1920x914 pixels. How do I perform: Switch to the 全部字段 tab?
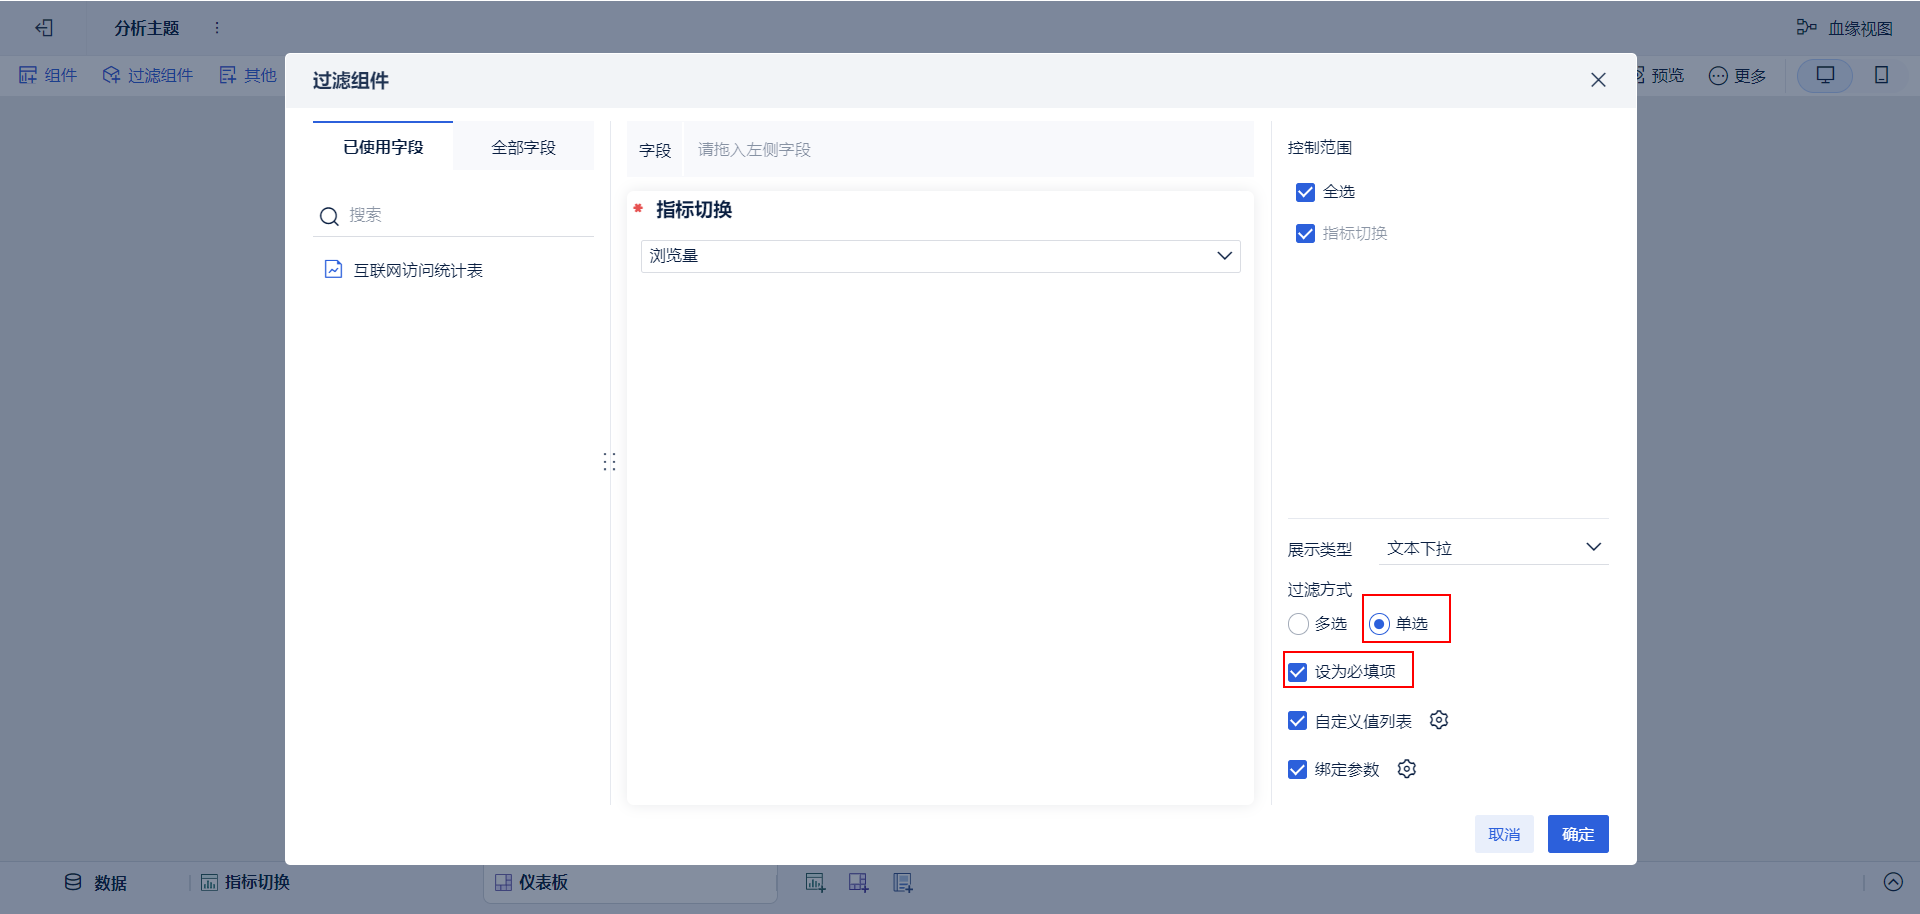pyautogui.click(x=523, y=147)
